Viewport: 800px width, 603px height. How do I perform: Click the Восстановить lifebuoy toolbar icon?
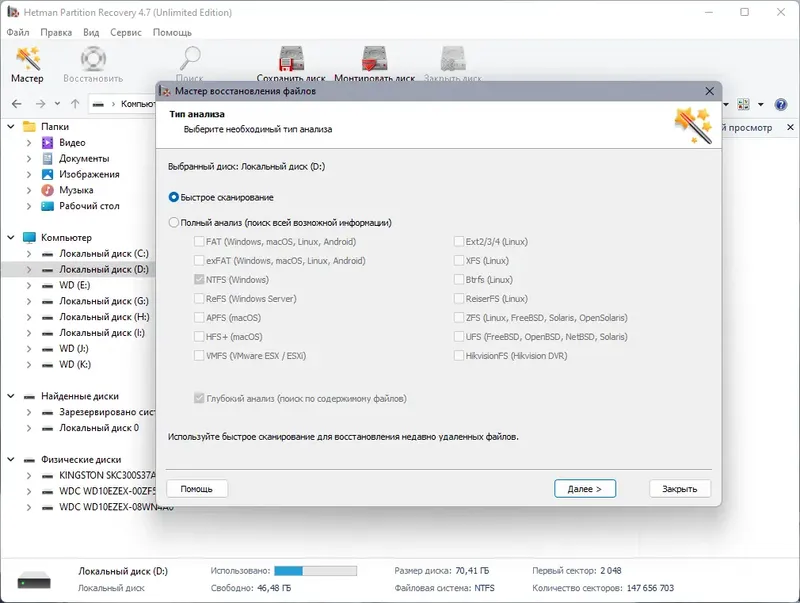[93, 58]
